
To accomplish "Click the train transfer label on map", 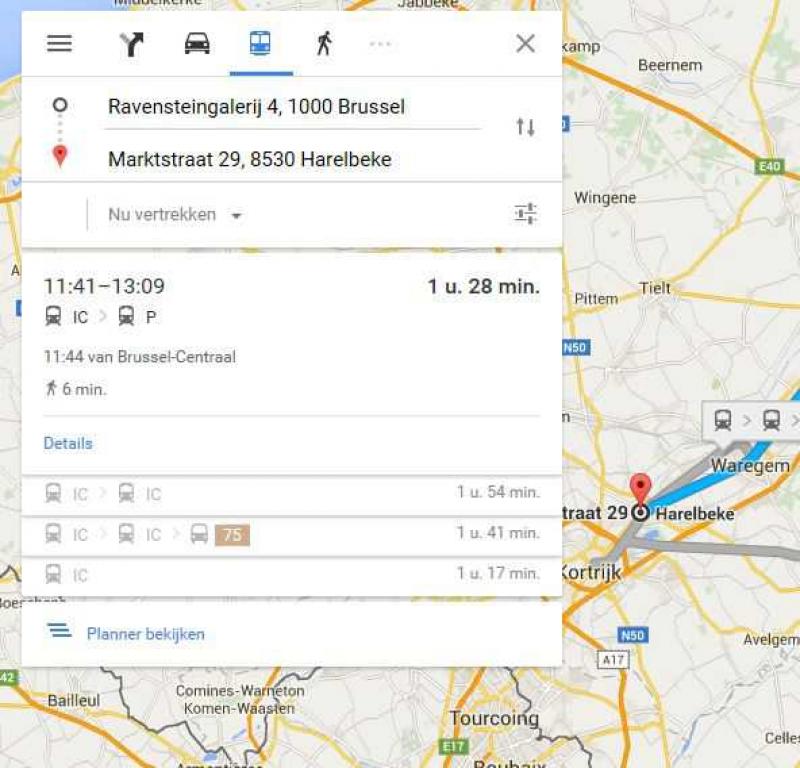I will coord(751,421).
